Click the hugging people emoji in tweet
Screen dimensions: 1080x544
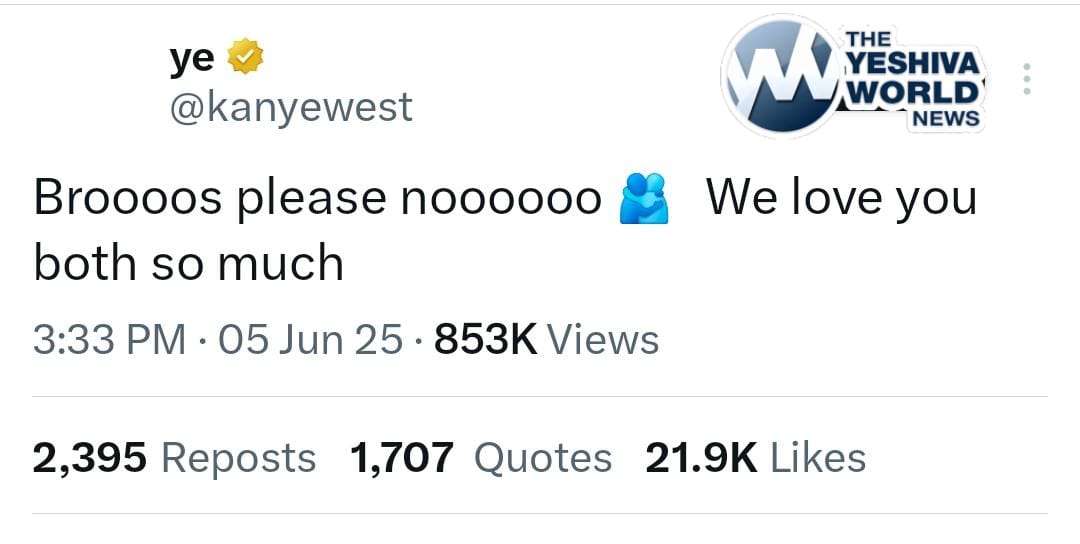tap(643, 198)
